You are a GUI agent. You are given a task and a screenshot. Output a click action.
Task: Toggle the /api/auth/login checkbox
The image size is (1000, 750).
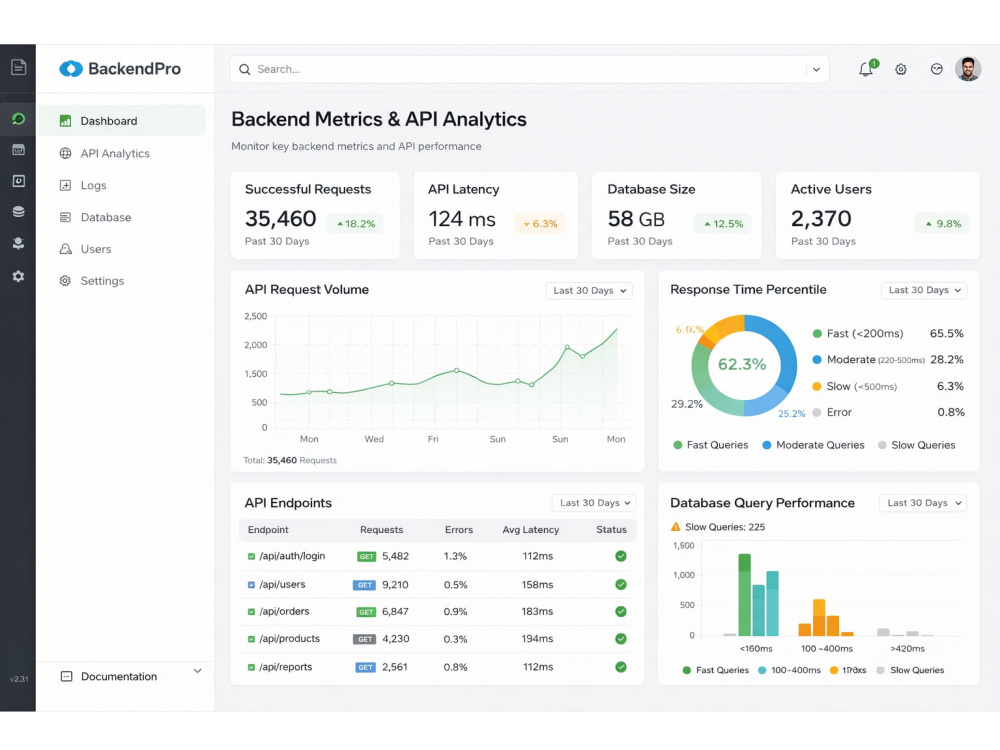[251, 557]
